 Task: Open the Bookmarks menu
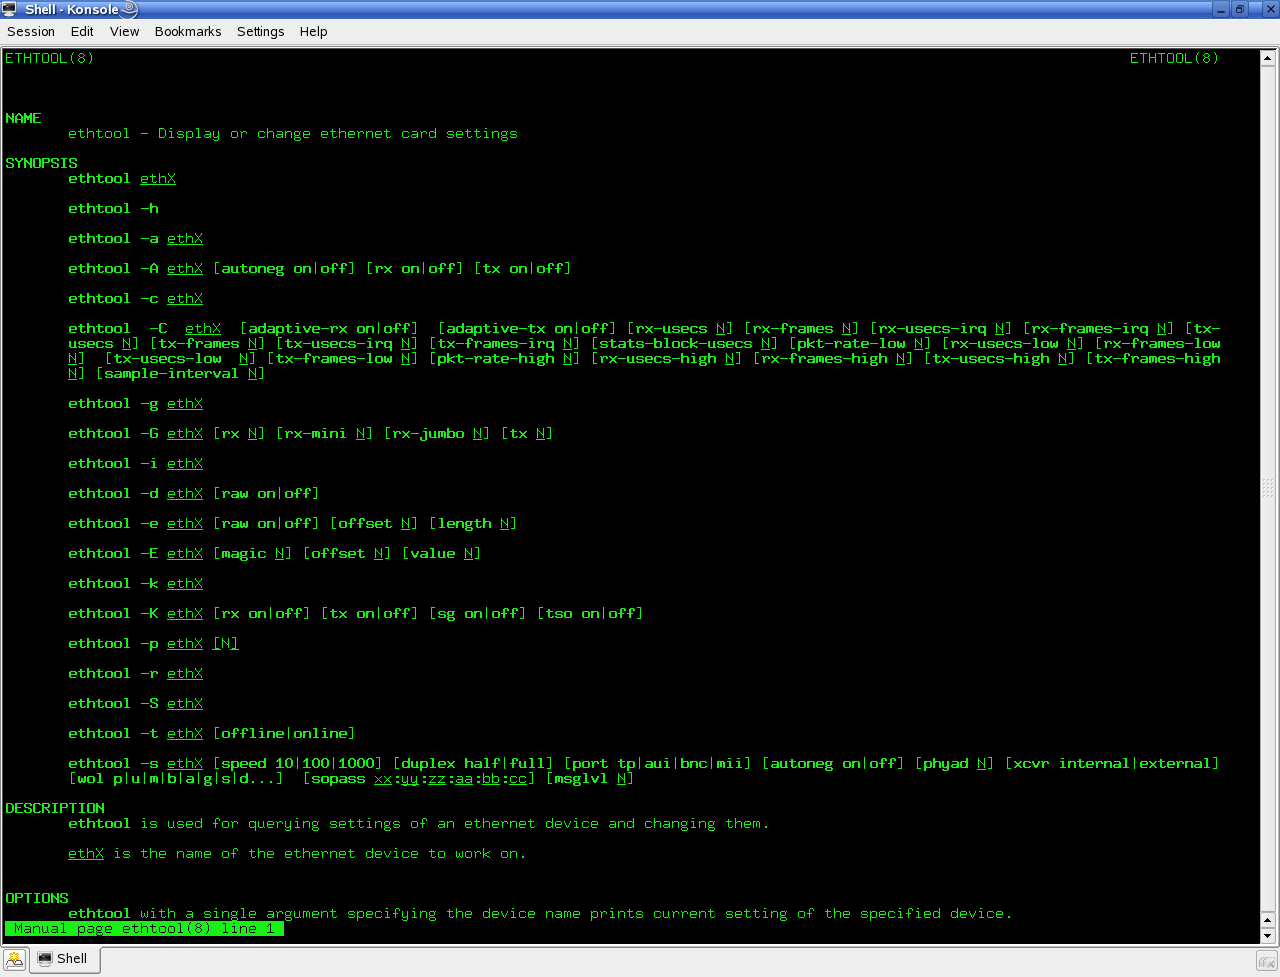coord(188,32)
